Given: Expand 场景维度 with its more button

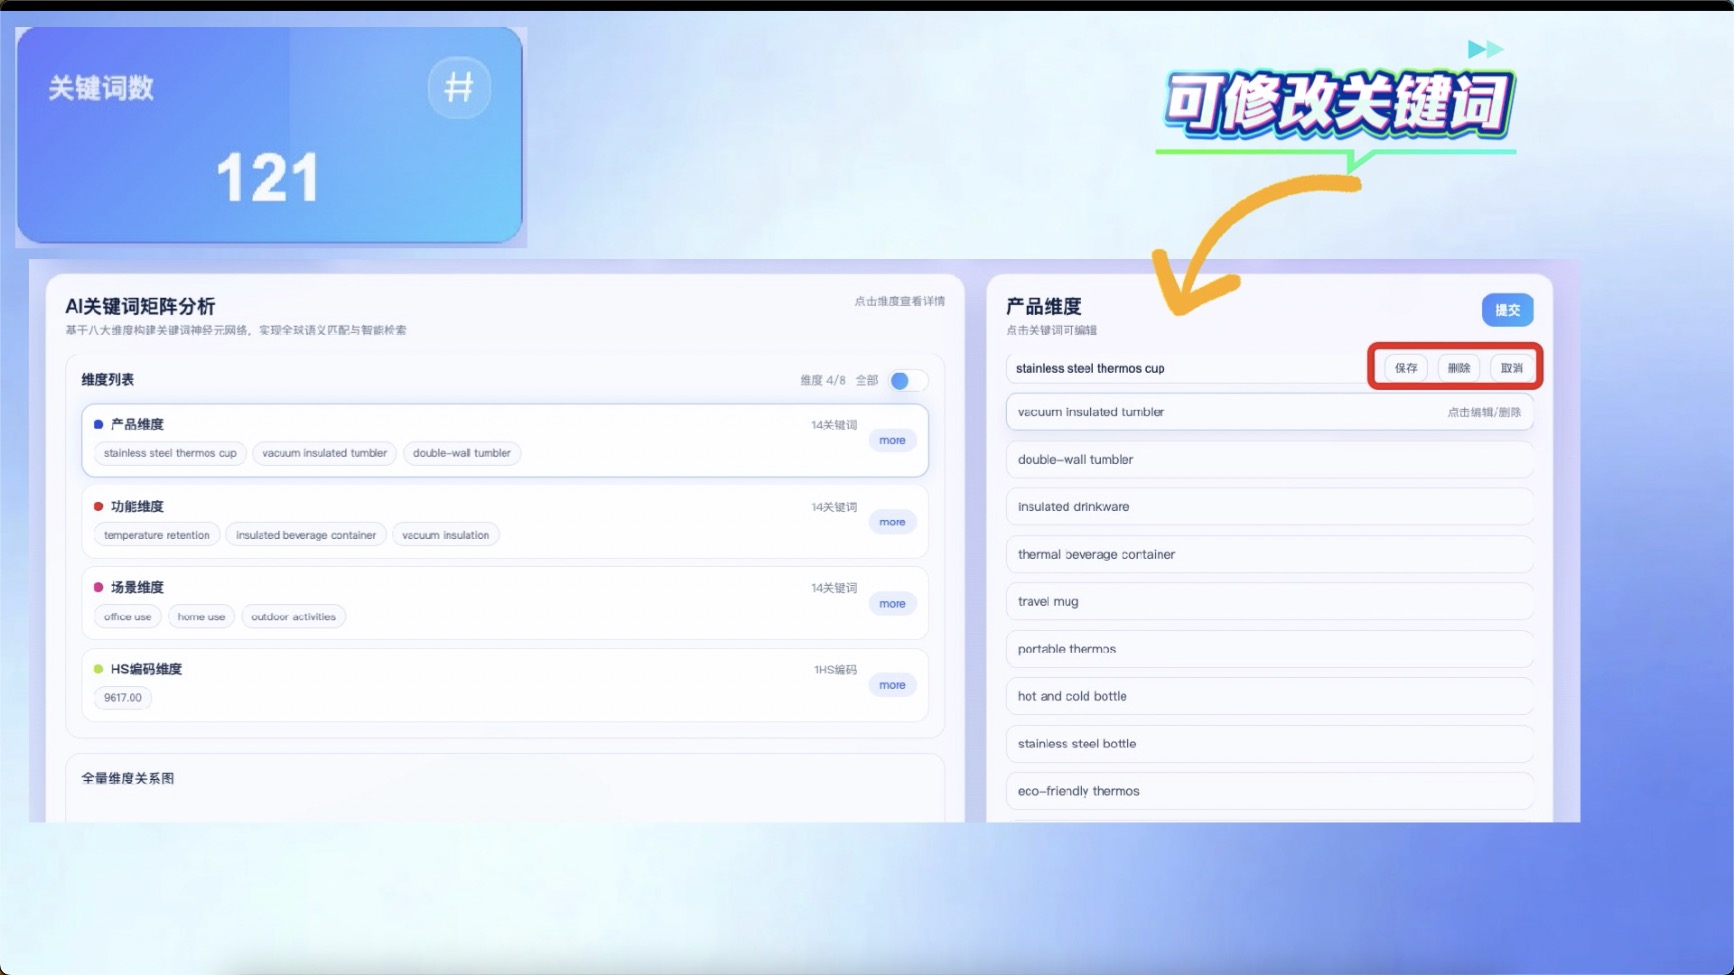Looking at the screenshot, I should point(892,604).
